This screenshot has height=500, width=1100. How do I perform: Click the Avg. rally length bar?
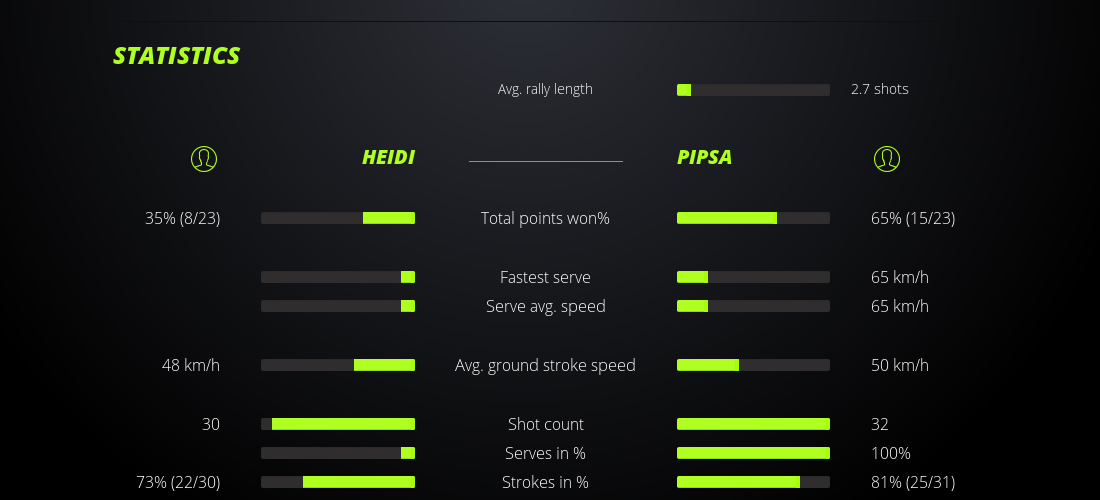click(x=753, y=90)
